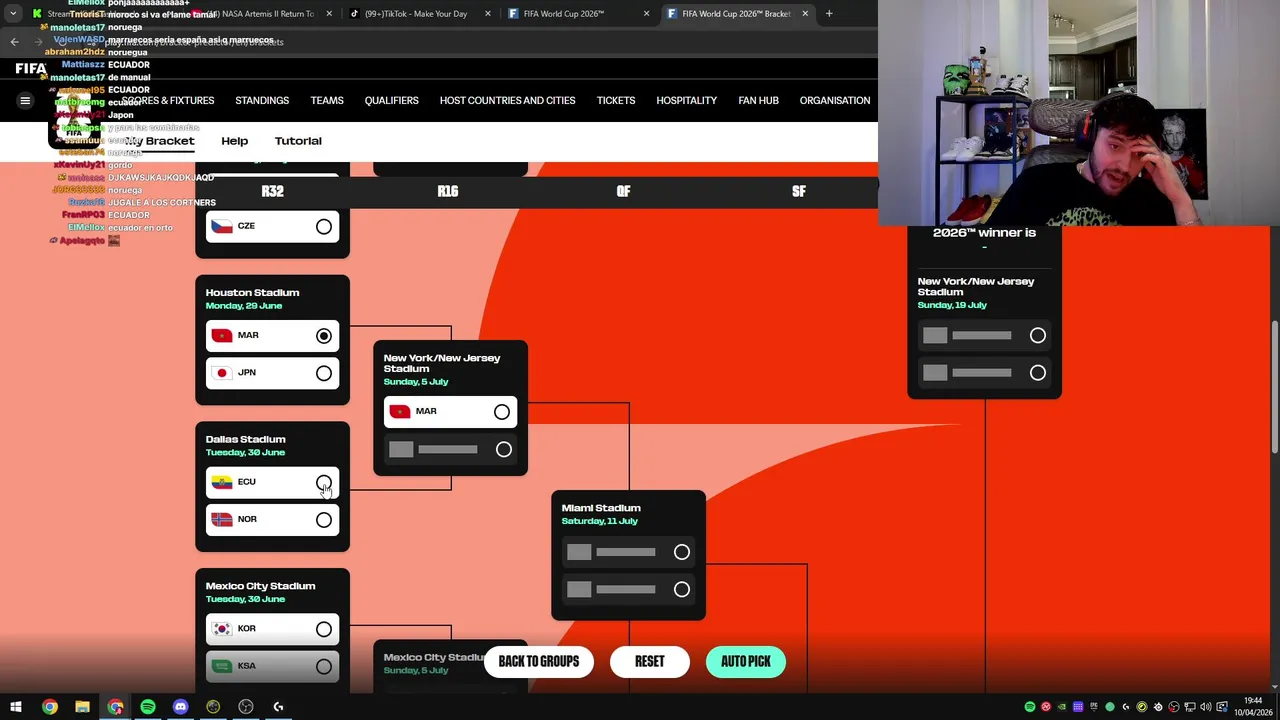Open Teams in FIFA navigation
The width and height of the screenshot is (1280, 720).
coord(327,100)
